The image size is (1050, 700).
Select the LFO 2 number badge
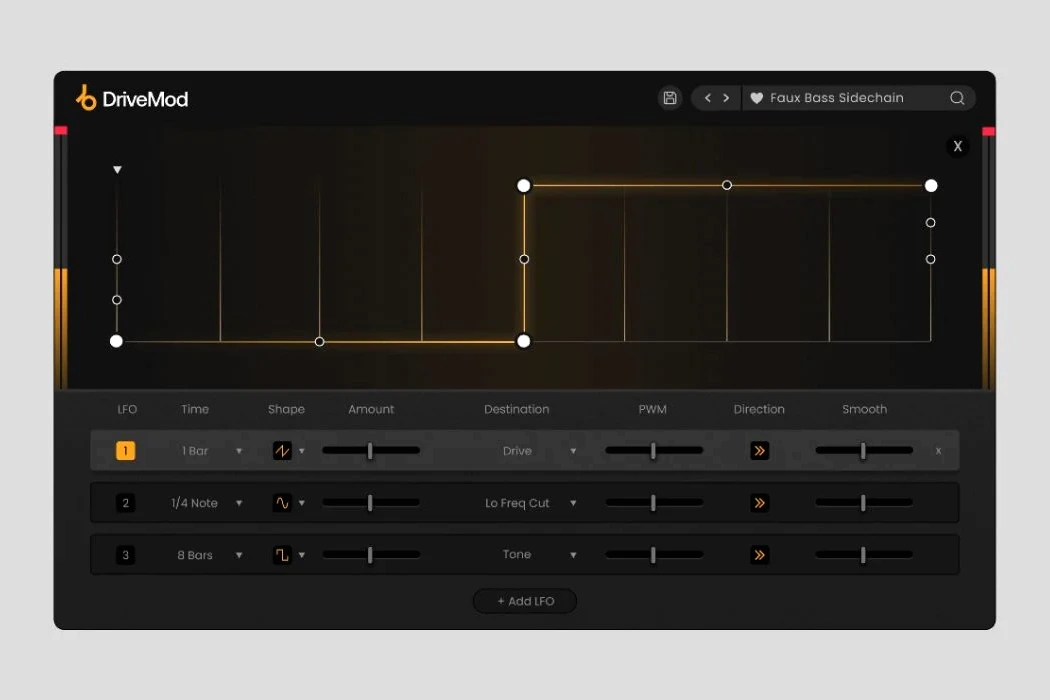(x=125, y=503)
